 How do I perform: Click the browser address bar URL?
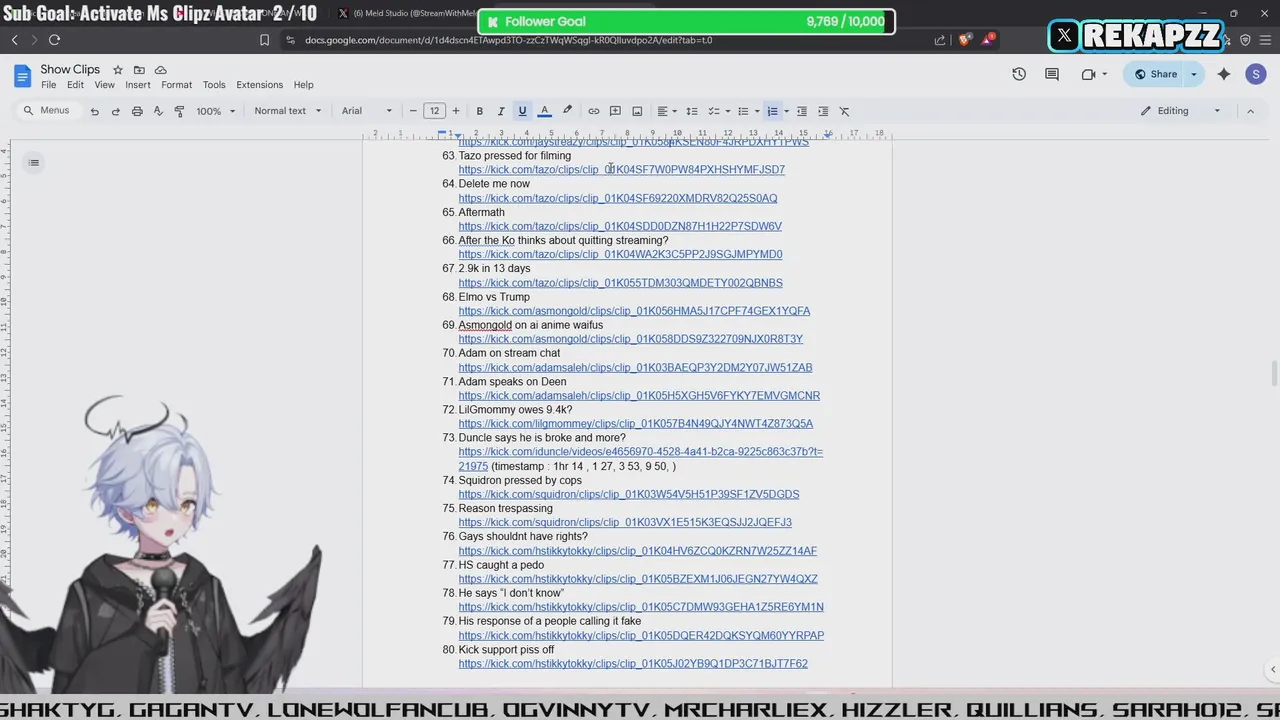[x=508, y=40]
